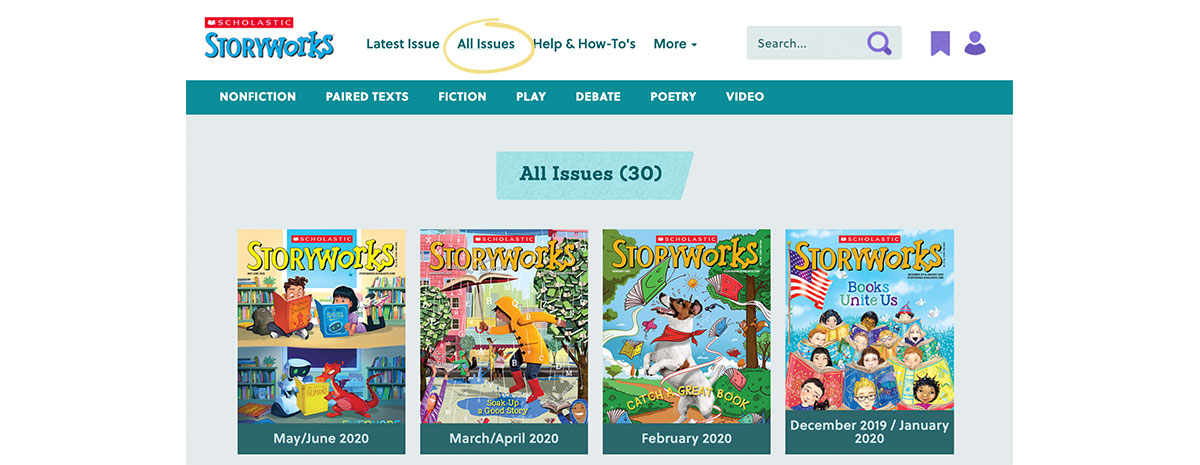
Task: Open bookmarks via the purple bookmark icon
Action: [x=940, y=43]
